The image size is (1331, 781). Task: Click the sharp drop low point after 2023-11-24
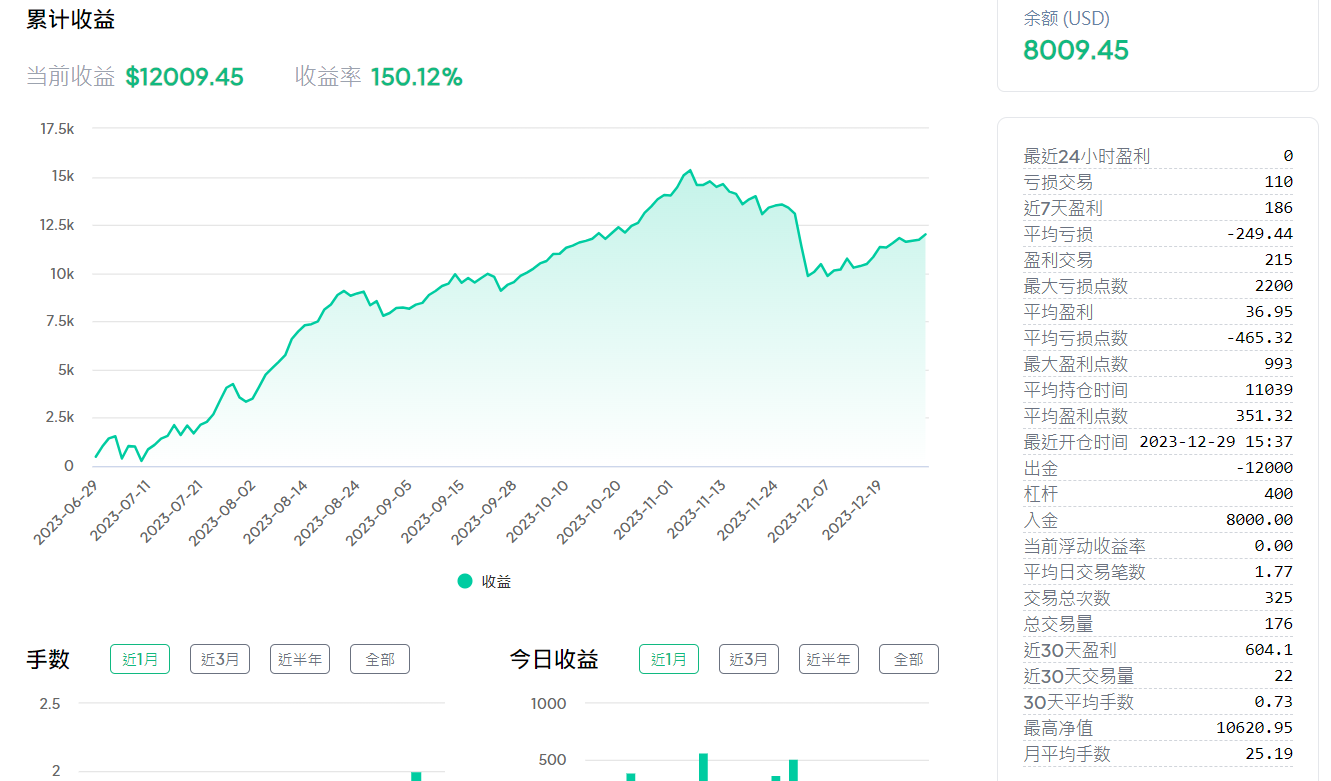click(x=808, y=276)
